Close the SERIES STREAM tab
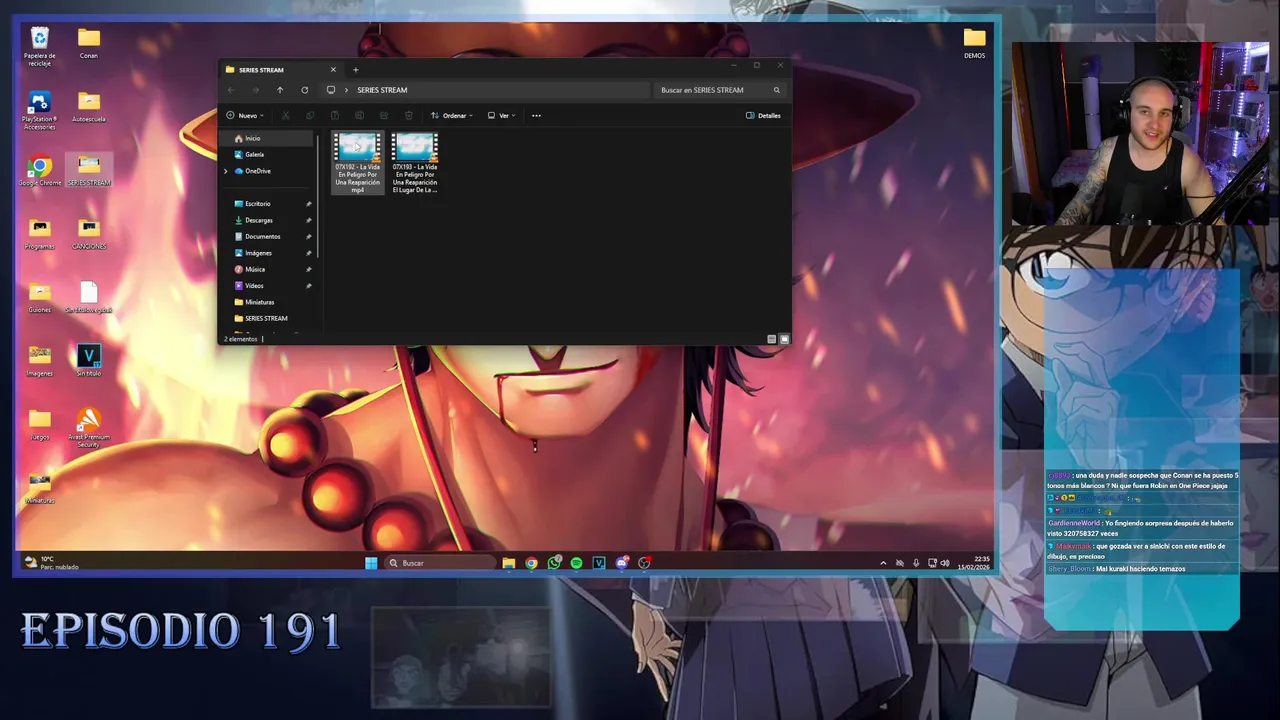Image resolution: width=1280 pixels, height=720 pixels. (333, 70)
